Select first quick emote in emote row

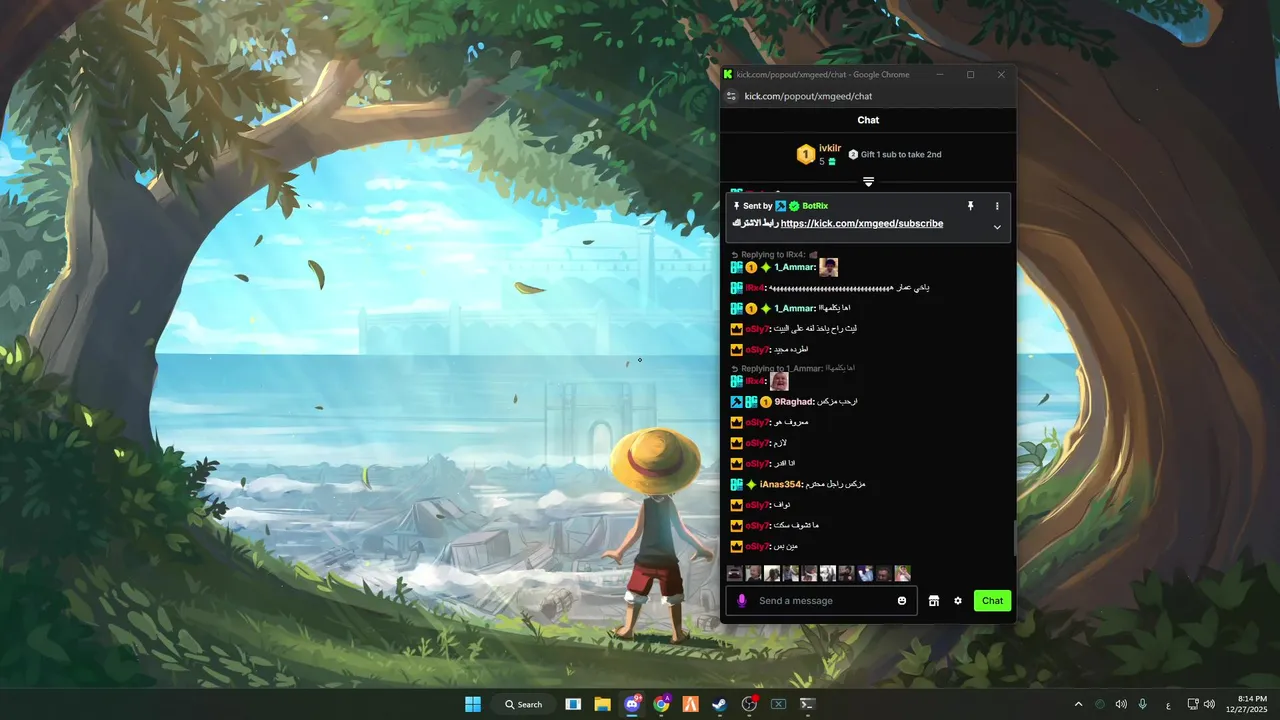[x=734, y=573]
